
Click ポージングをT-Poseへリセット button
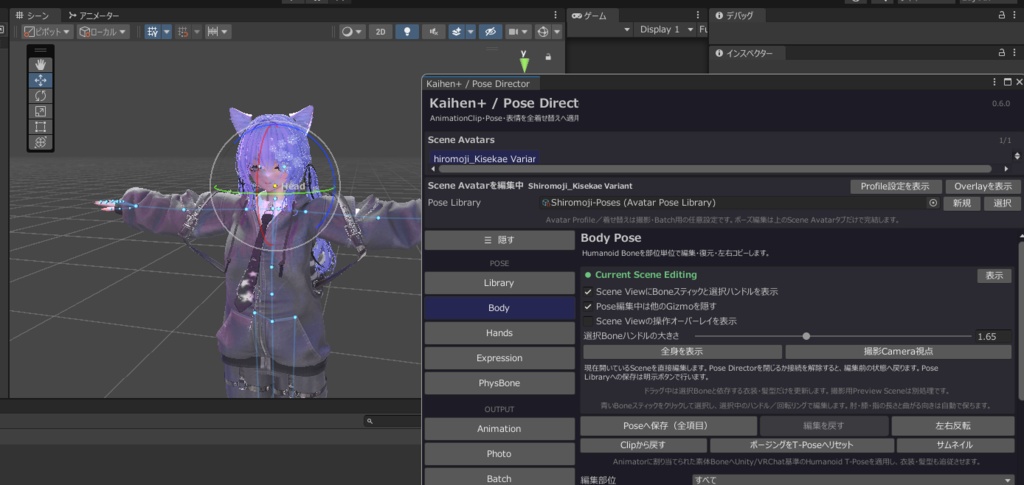pos(801,445)
